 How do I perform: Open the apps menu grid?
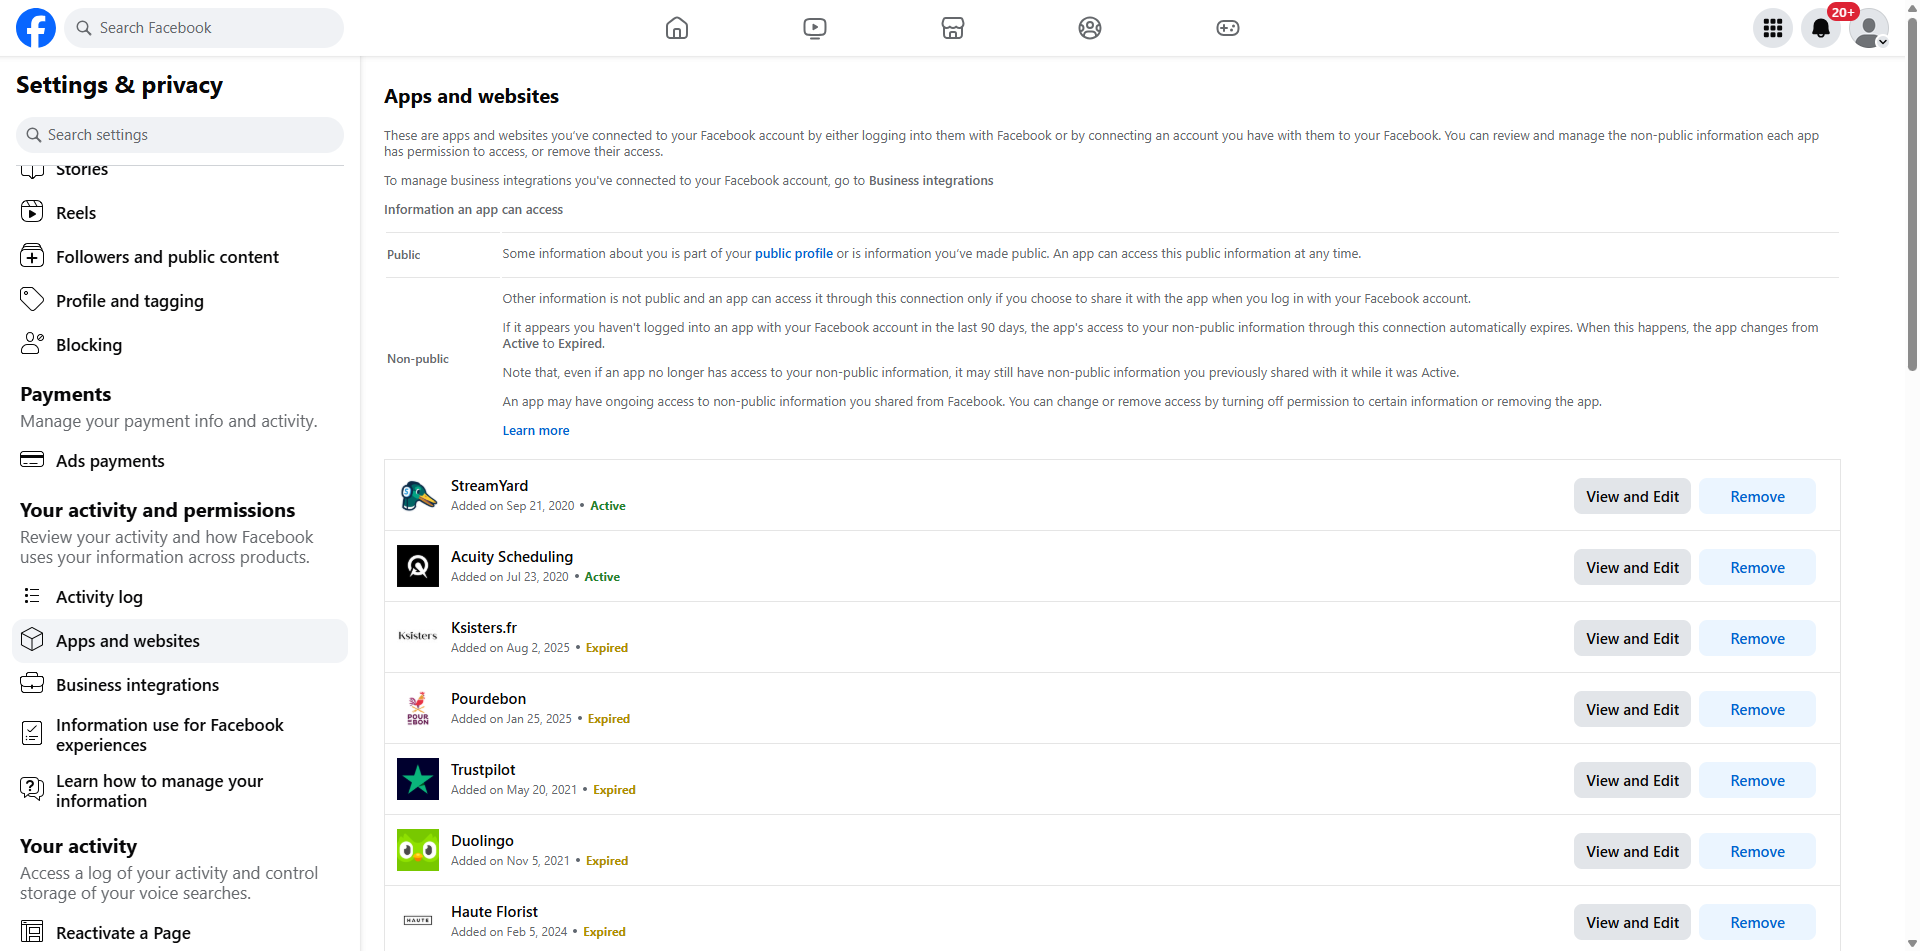(x=1772, y=28)
